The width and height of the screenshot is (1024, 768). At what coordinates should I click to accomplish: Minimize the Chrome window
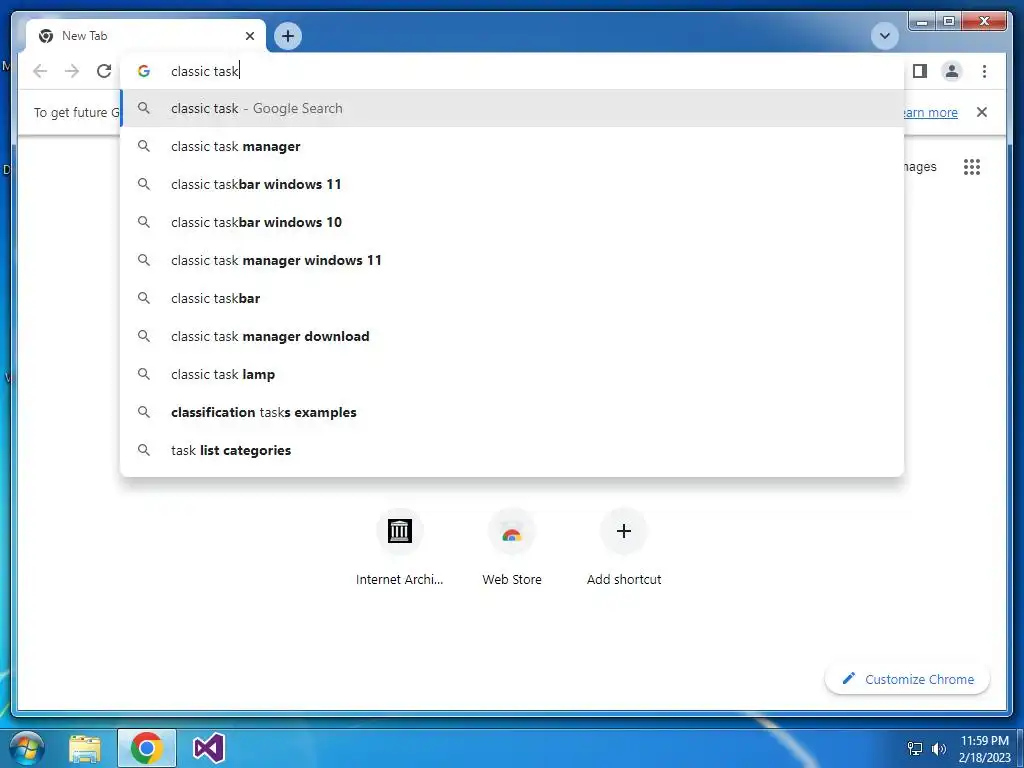pyautogui.click(x=921, y=22)
